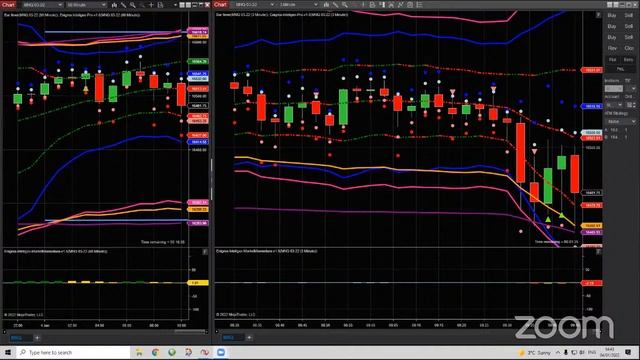Click Close button in Chart Trader
Image resolution: width=640 pixels, height=360 pixels.
629,49
